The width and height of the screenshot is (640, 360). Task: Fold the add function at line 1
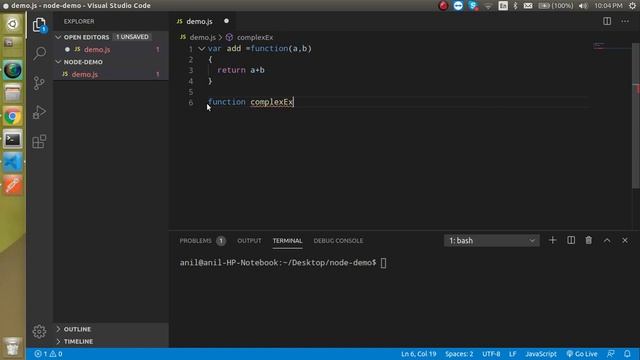(202, 49)
